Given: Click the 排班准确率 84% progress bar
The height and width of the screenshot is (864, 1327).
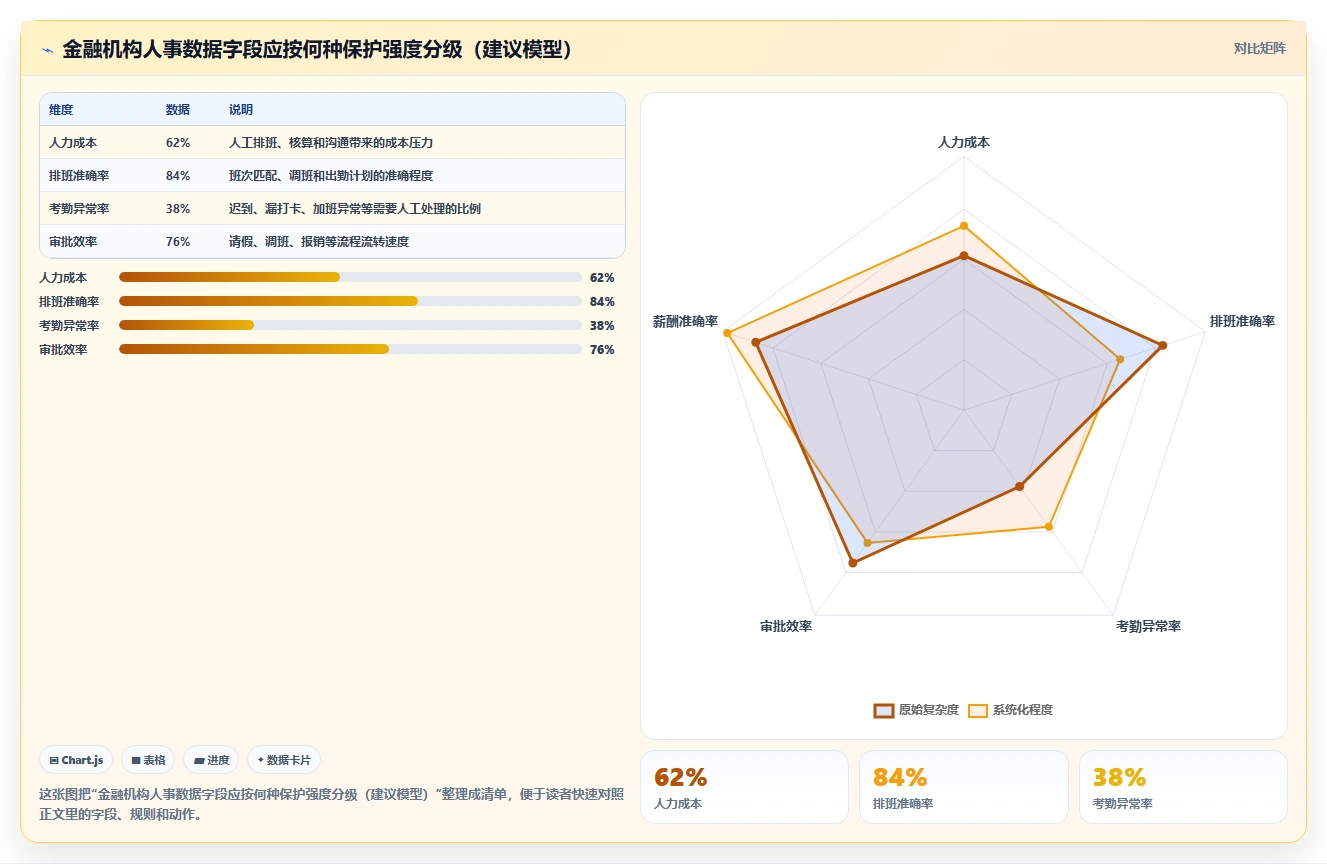Looking at the screenshot, I should pyautogui.click(x=350, y=301).
